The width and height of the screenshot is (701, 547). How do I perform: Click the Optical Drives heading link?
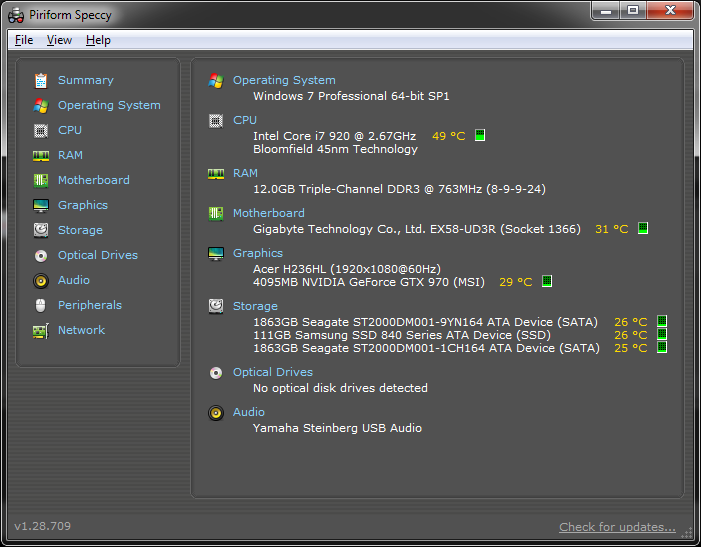point(273,373)
